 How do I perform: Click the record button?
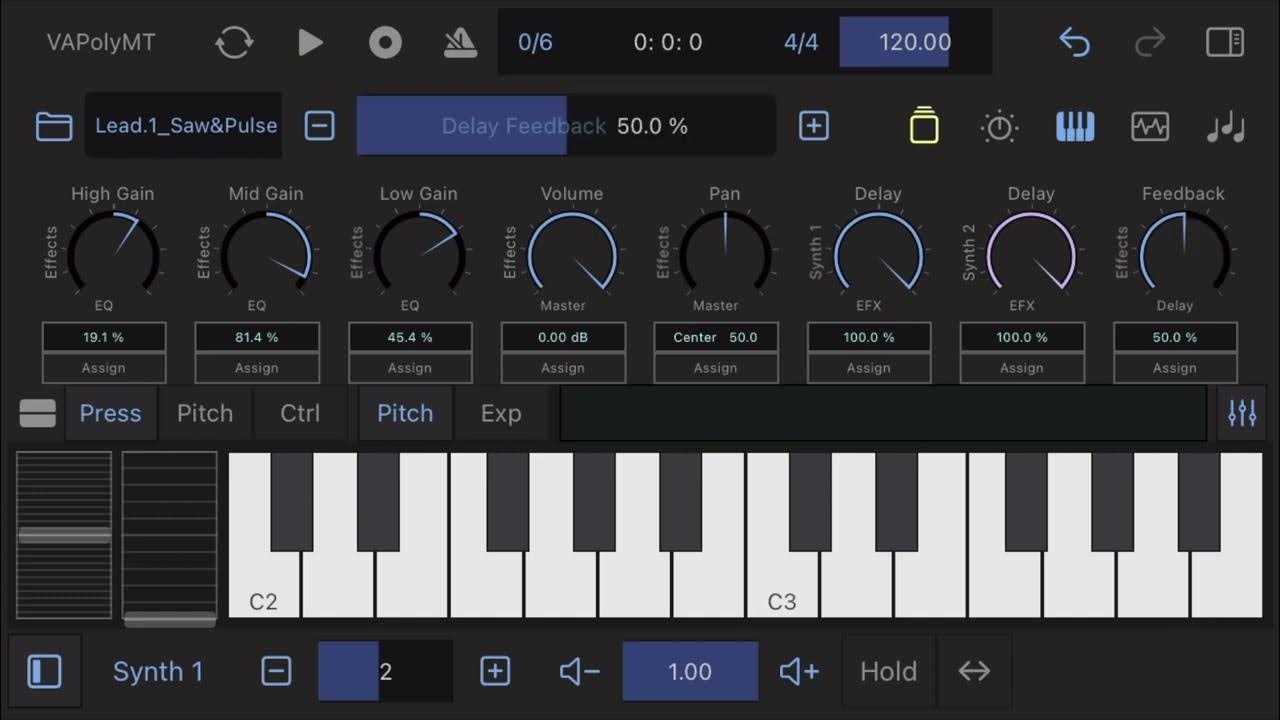(x=385, y=42)
